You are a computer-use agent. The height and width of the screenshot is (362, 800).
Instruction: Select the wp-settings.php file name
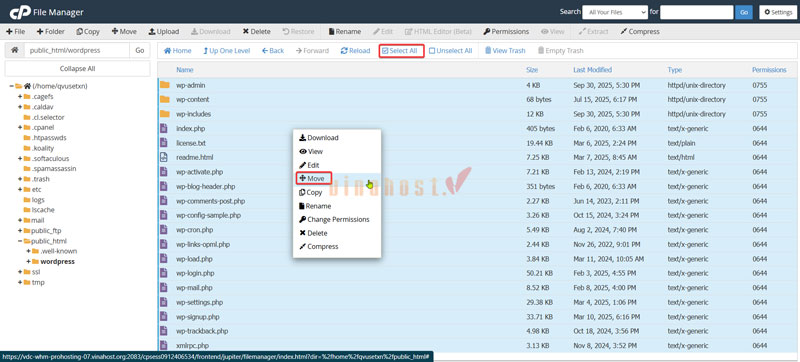click(199, 302)
